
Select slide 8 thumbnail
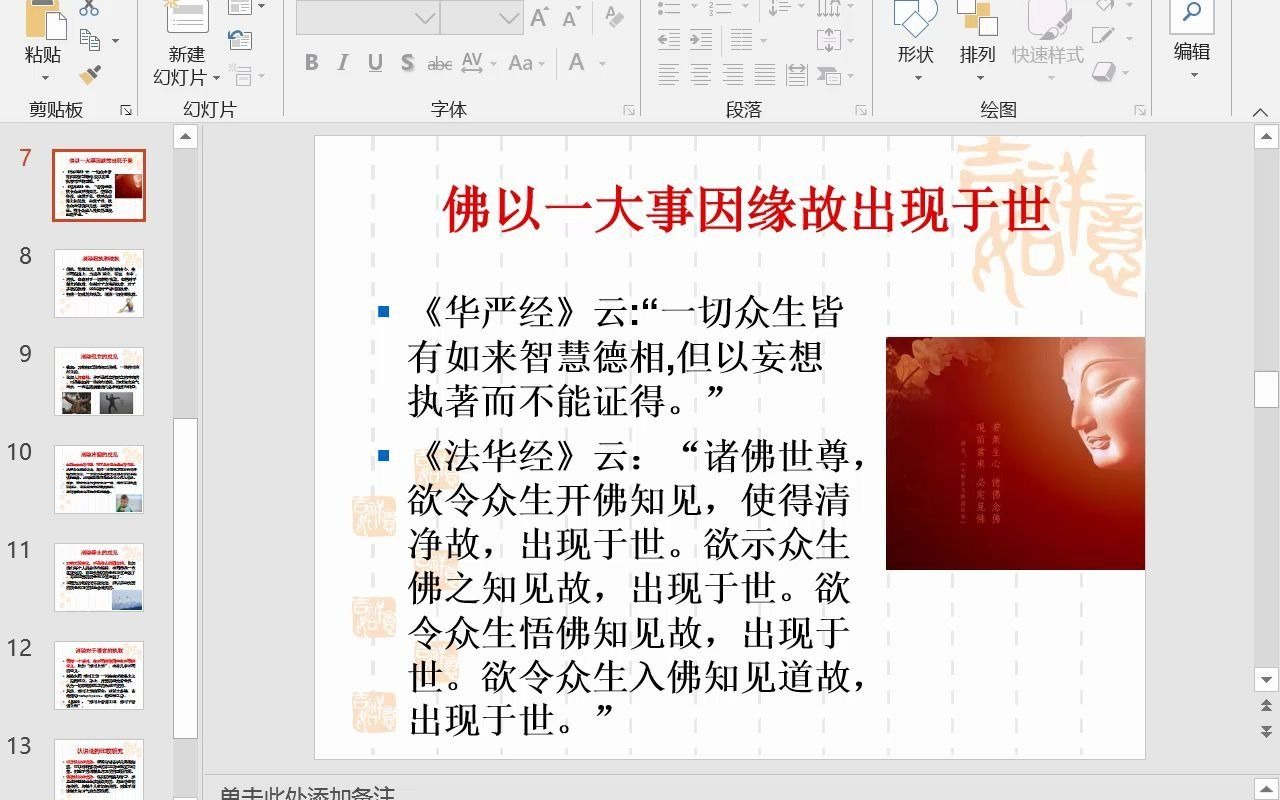coord(99,283)
